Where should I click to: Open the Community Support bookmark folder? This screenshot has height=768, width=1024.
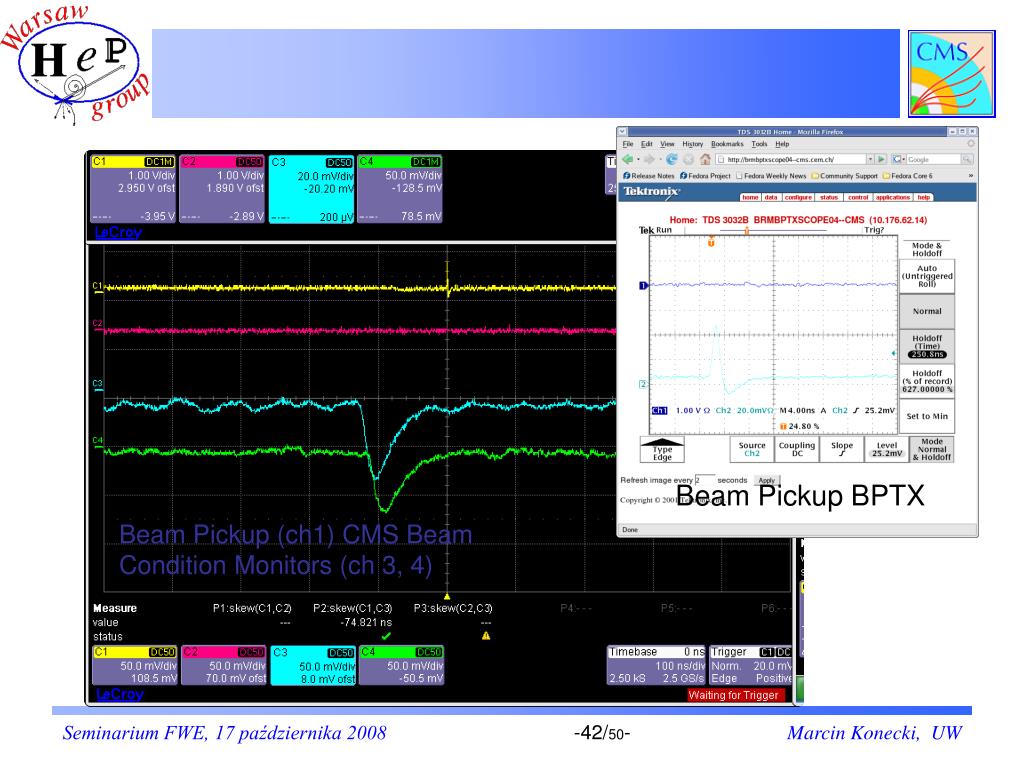click(844, 176)
